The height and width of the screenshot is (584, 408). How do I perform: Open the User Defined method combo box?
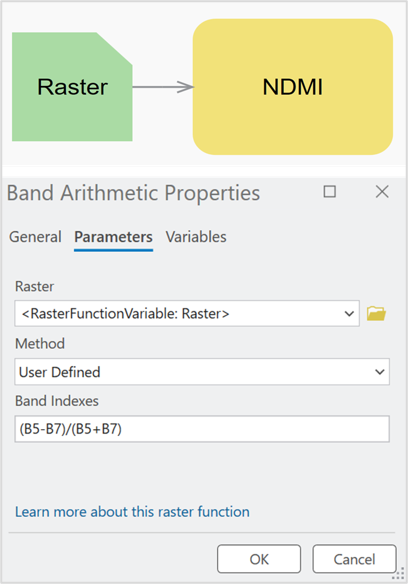pos(202,372)
